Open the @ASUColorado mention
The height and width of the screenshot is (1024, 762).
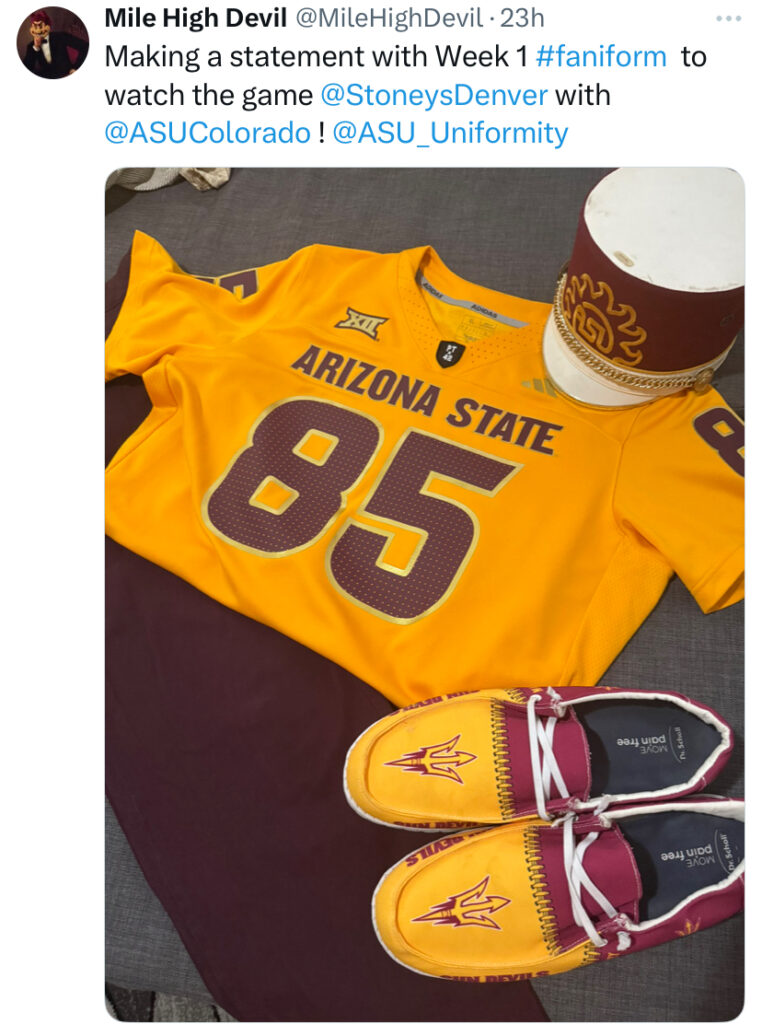pos(208,133)
